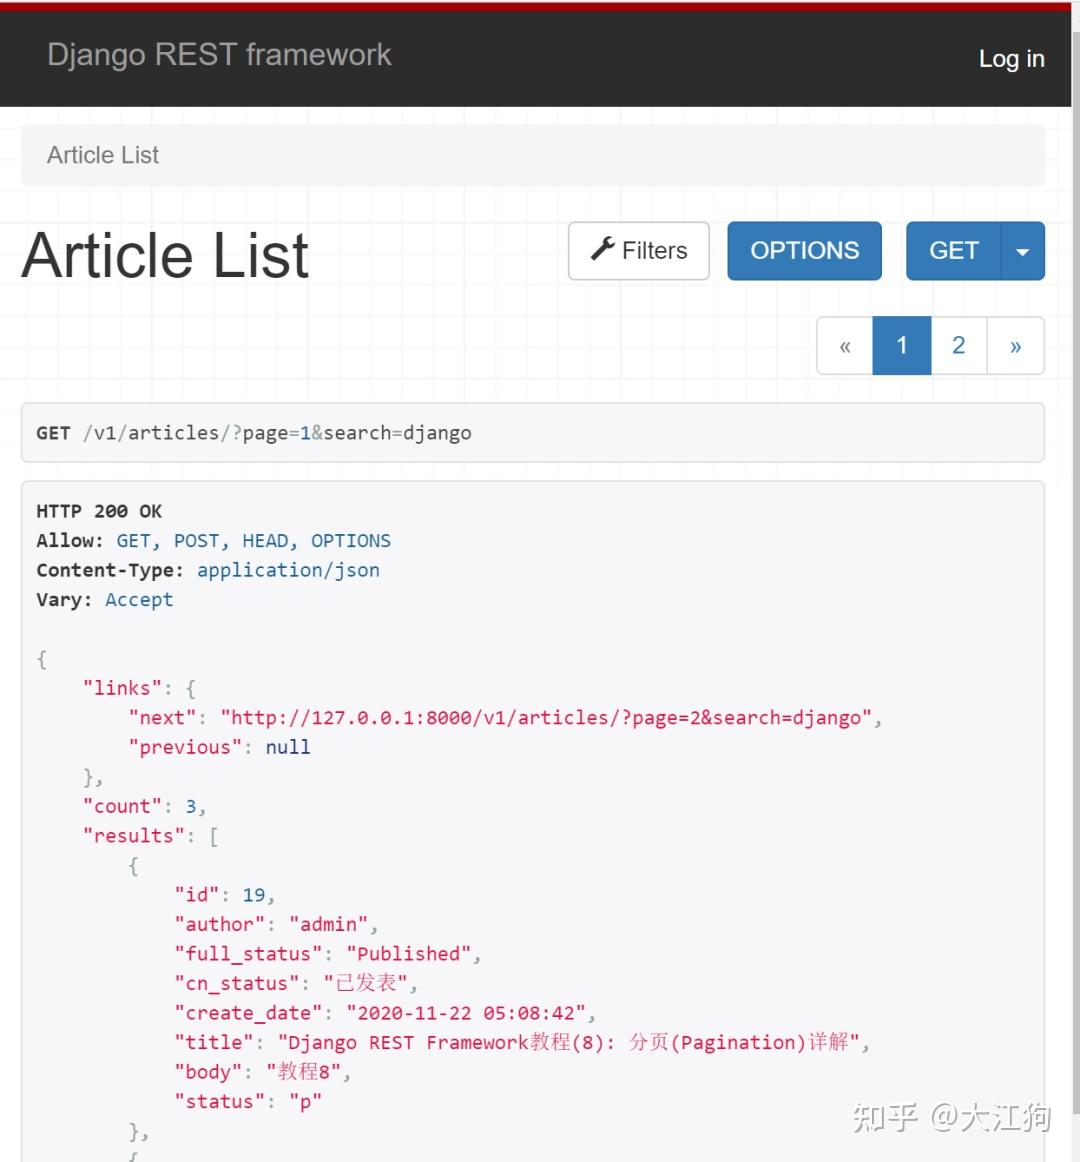
Task: Select the Article List navigation entry
Action: click(x=103, y=155)
